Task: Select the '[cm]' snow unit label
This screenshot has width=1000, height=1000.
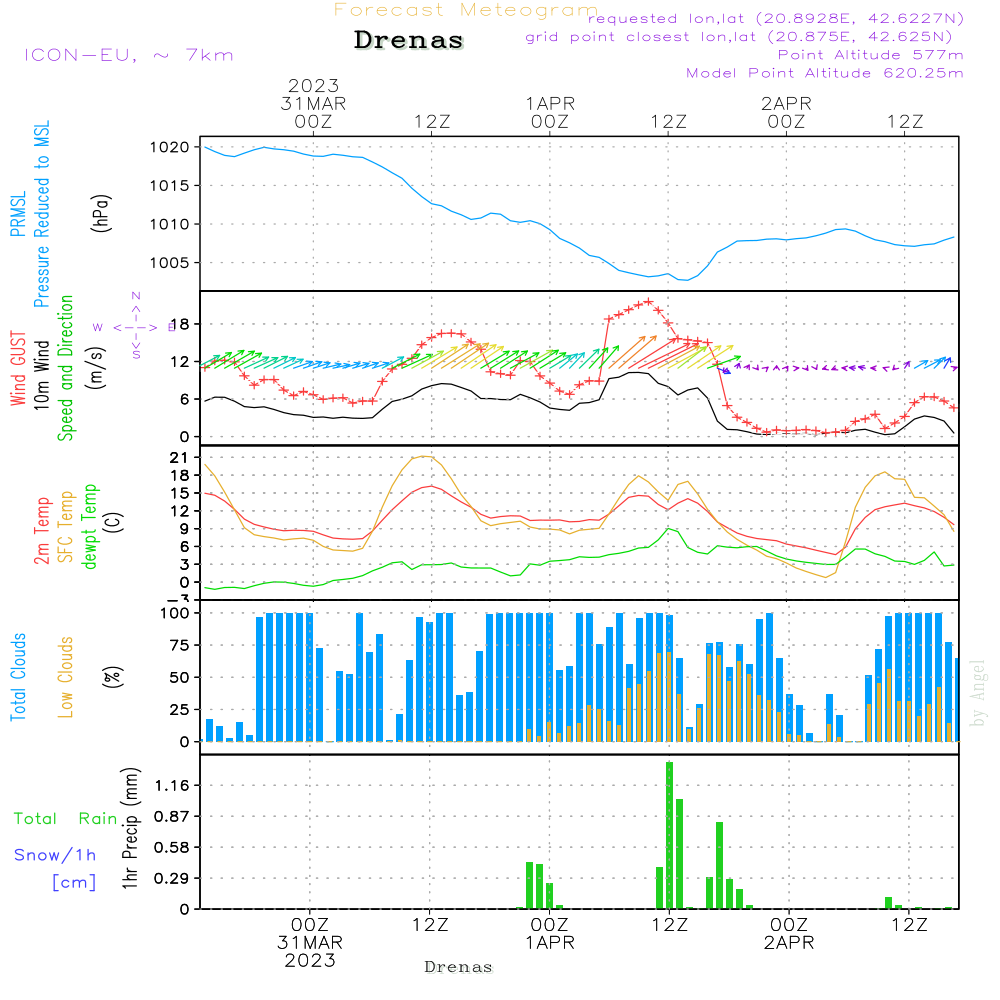Action: click(74, 883)
